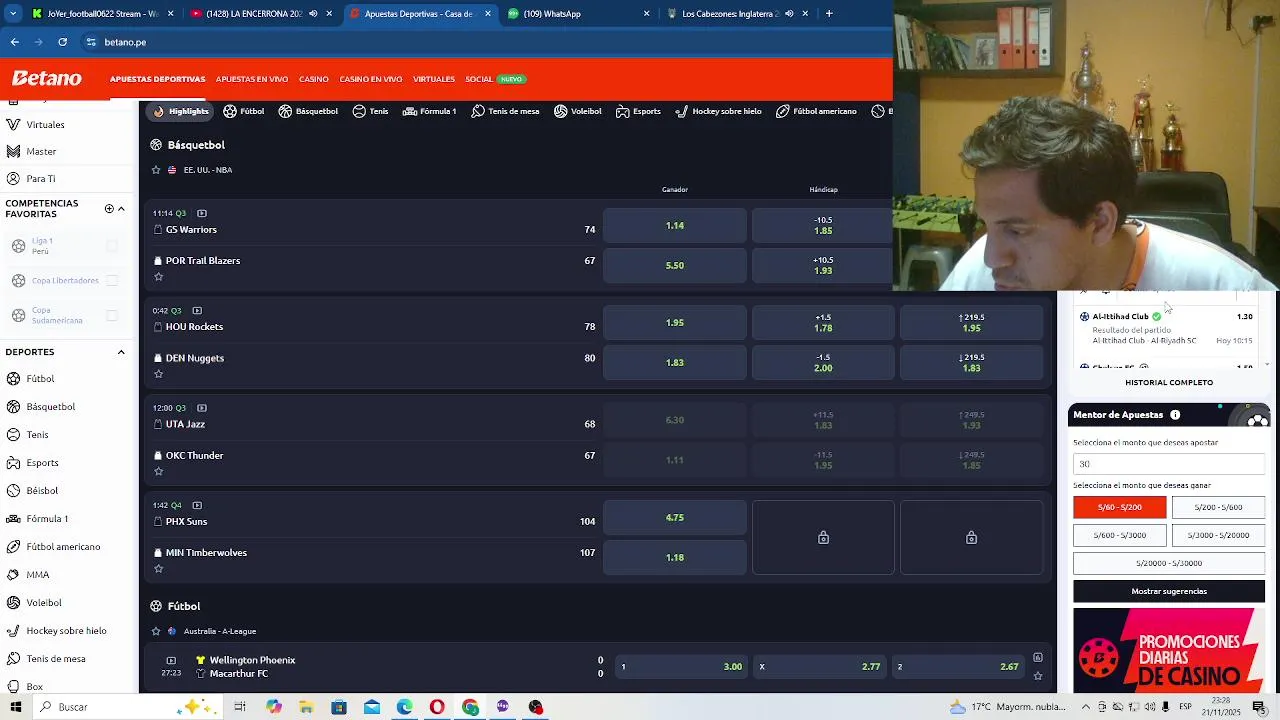The image size is (1280, 720).
Task: Open Historial Completo of bets
Action: (1169, 382)
